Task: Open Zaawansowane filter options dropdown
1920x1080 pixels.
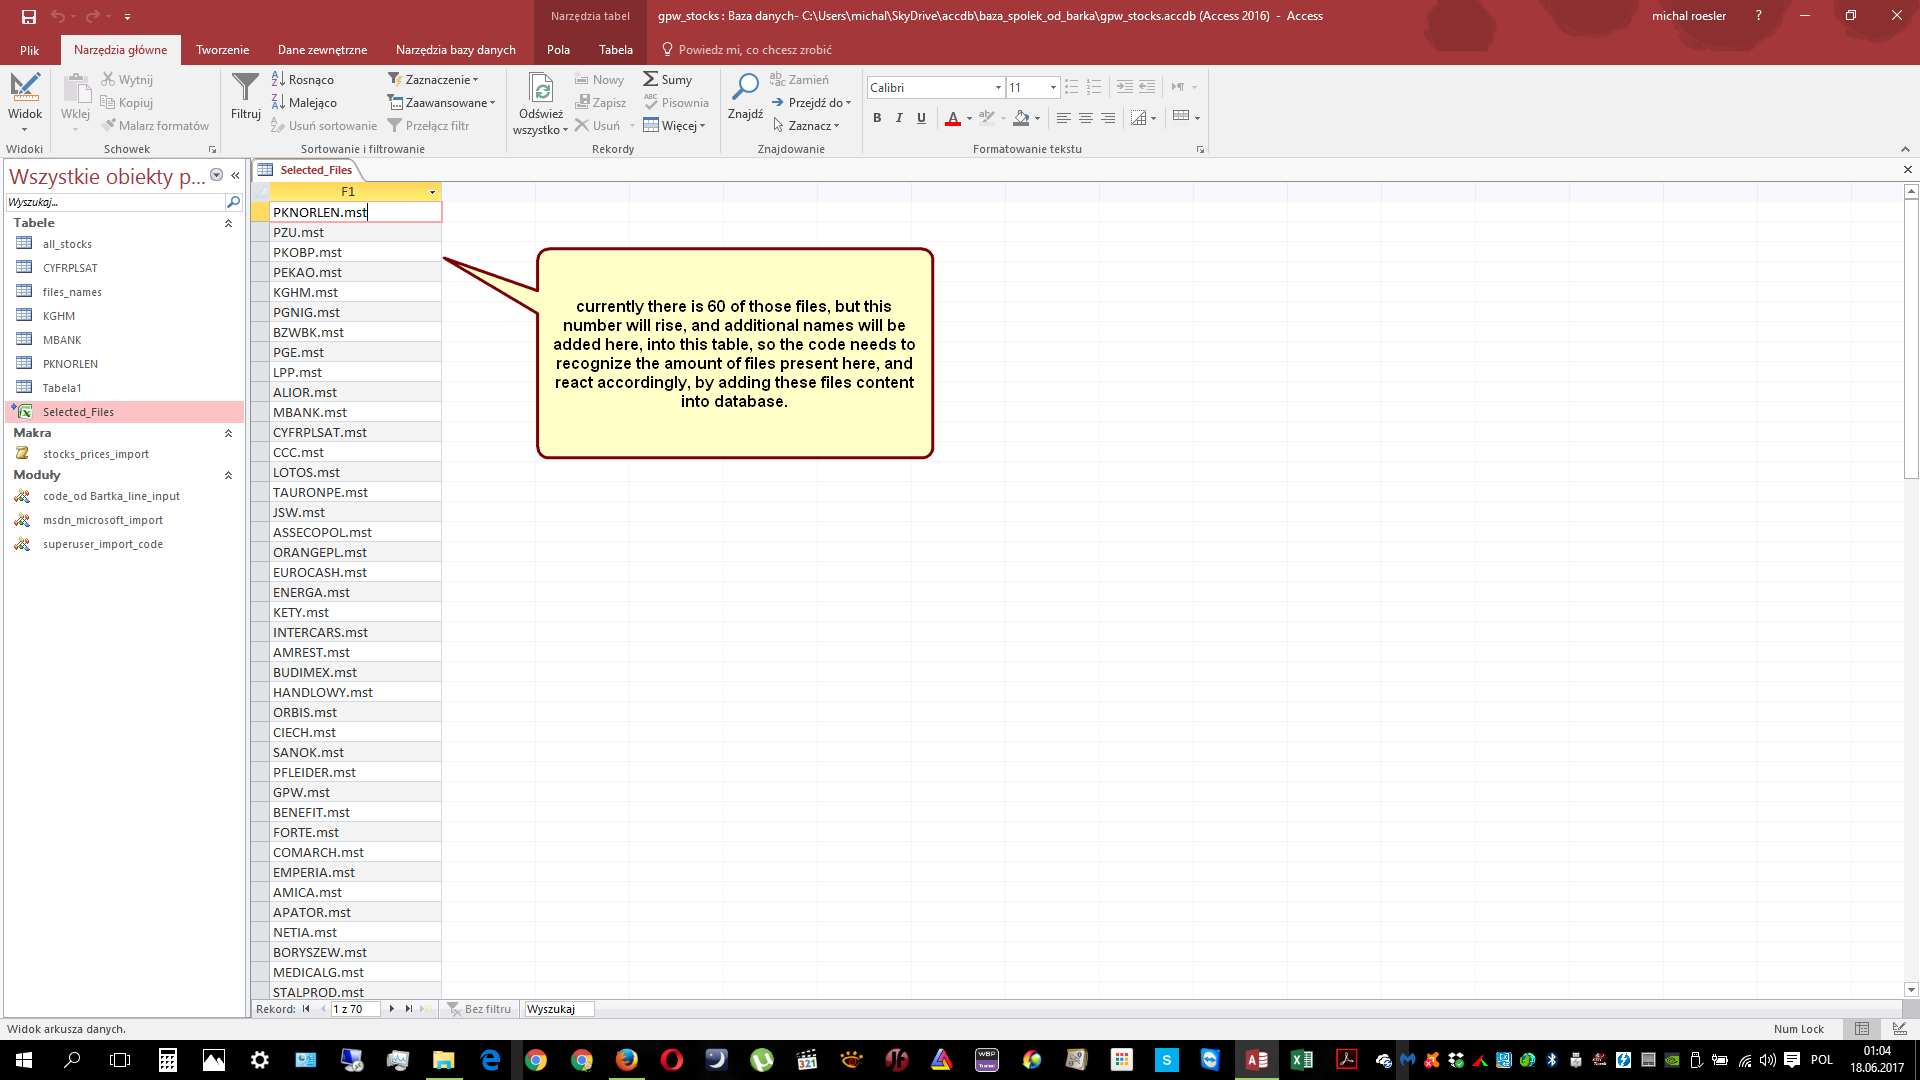Action: (x=441, y=102)
